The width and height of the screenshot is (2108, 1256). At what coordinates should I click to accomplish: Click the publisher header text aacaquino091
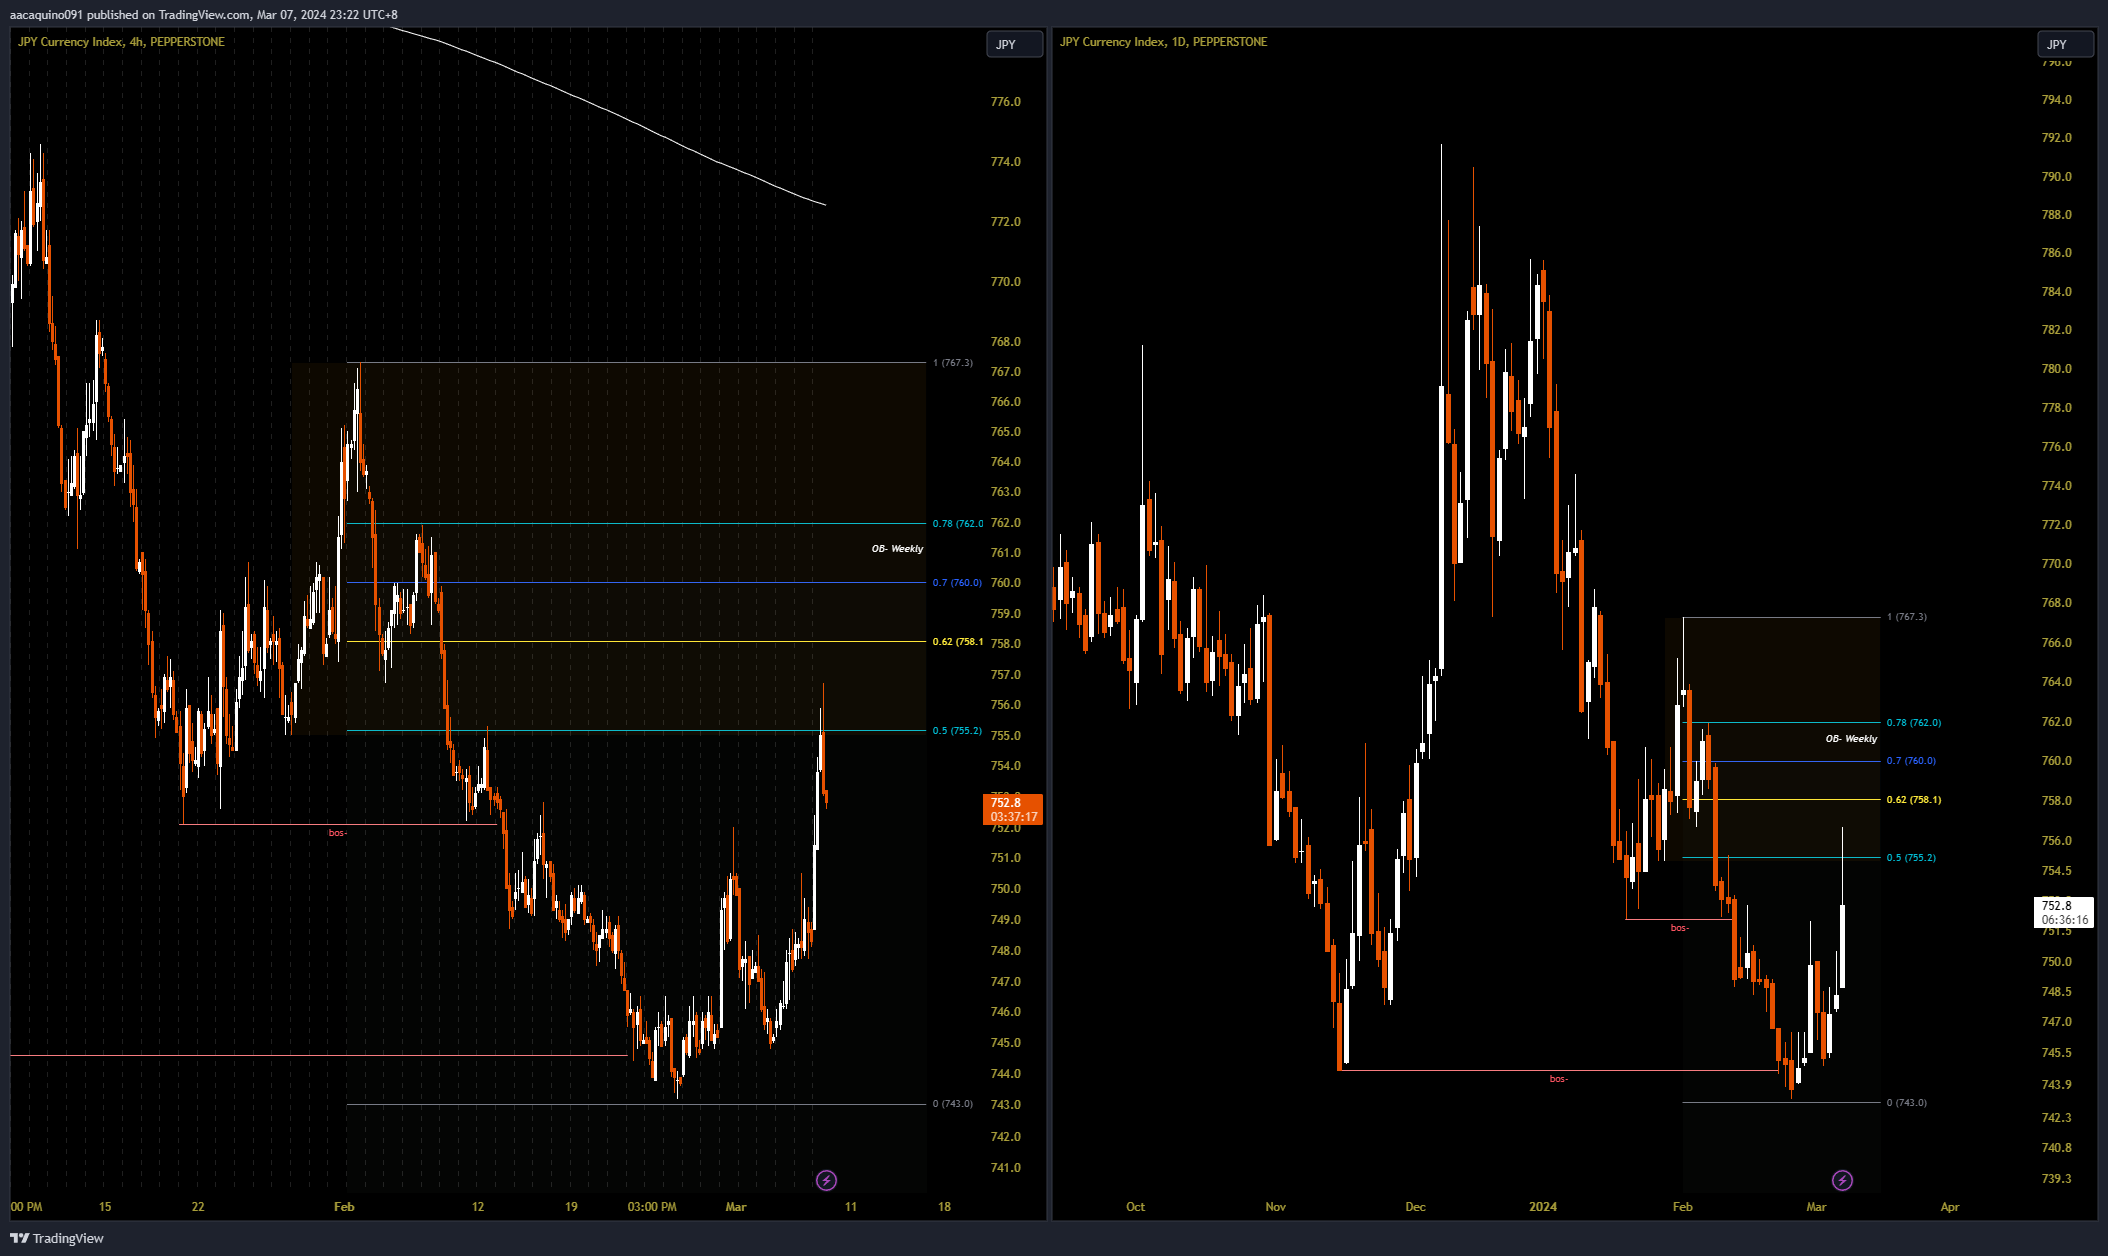(x=46, y=15)
